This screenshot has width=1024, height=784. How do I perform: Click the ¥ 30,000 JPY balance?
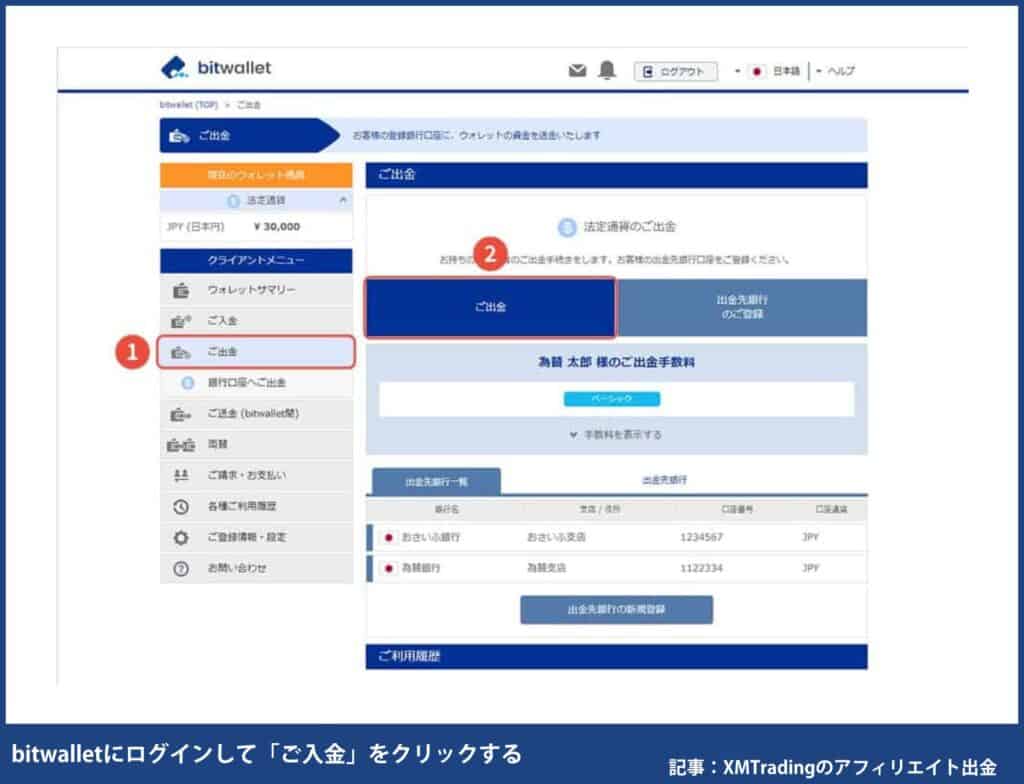(x=277, y=227)
